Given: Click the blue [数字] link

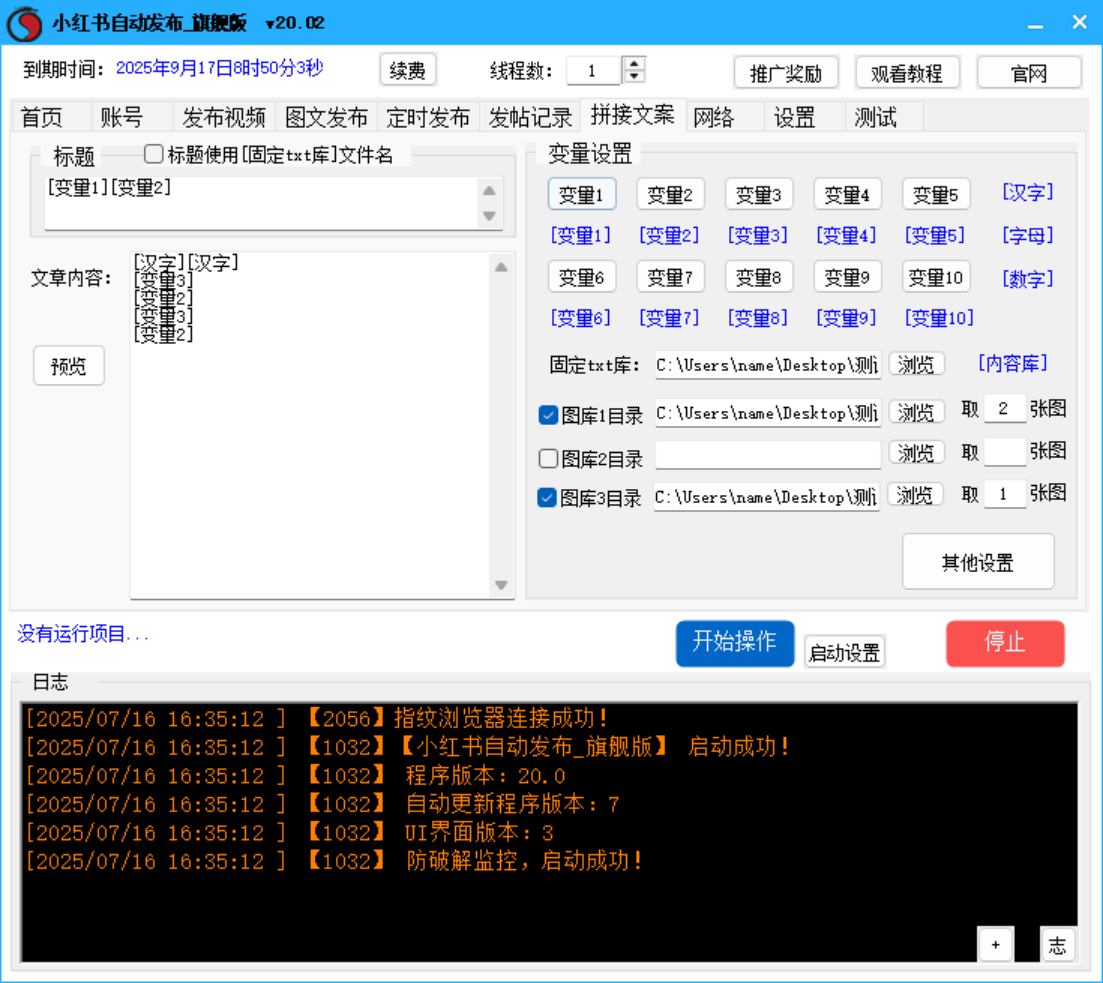Looking at the screenshot, I should click(x=1028, y=279).
